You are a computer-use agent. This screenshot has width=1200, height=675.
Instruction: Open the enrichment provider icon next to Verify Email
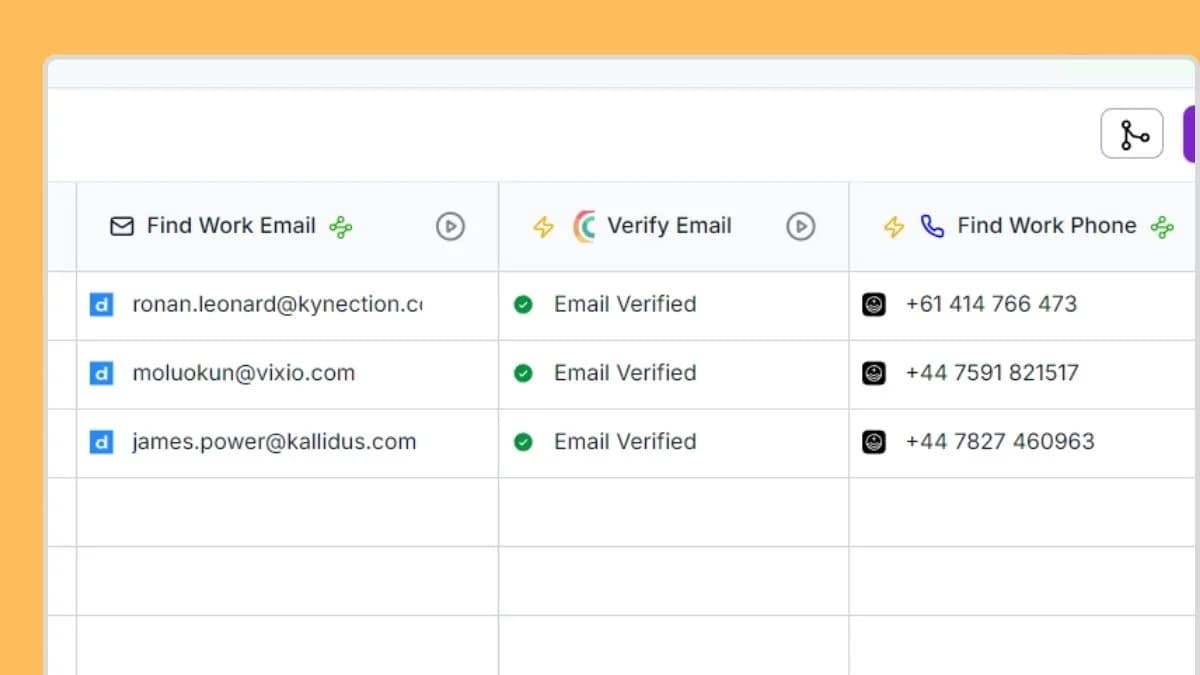[584, 226]
